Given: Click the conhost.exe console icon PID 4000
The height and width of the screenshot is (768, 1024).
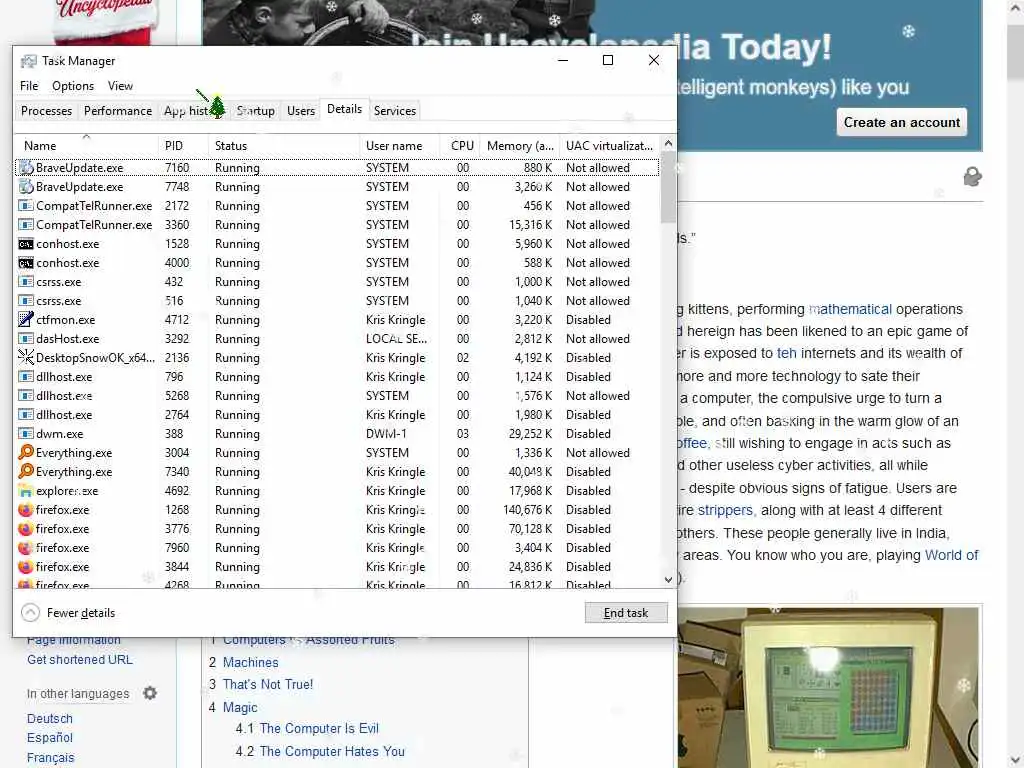Looking at the screenshot, I should click(26, 263).
